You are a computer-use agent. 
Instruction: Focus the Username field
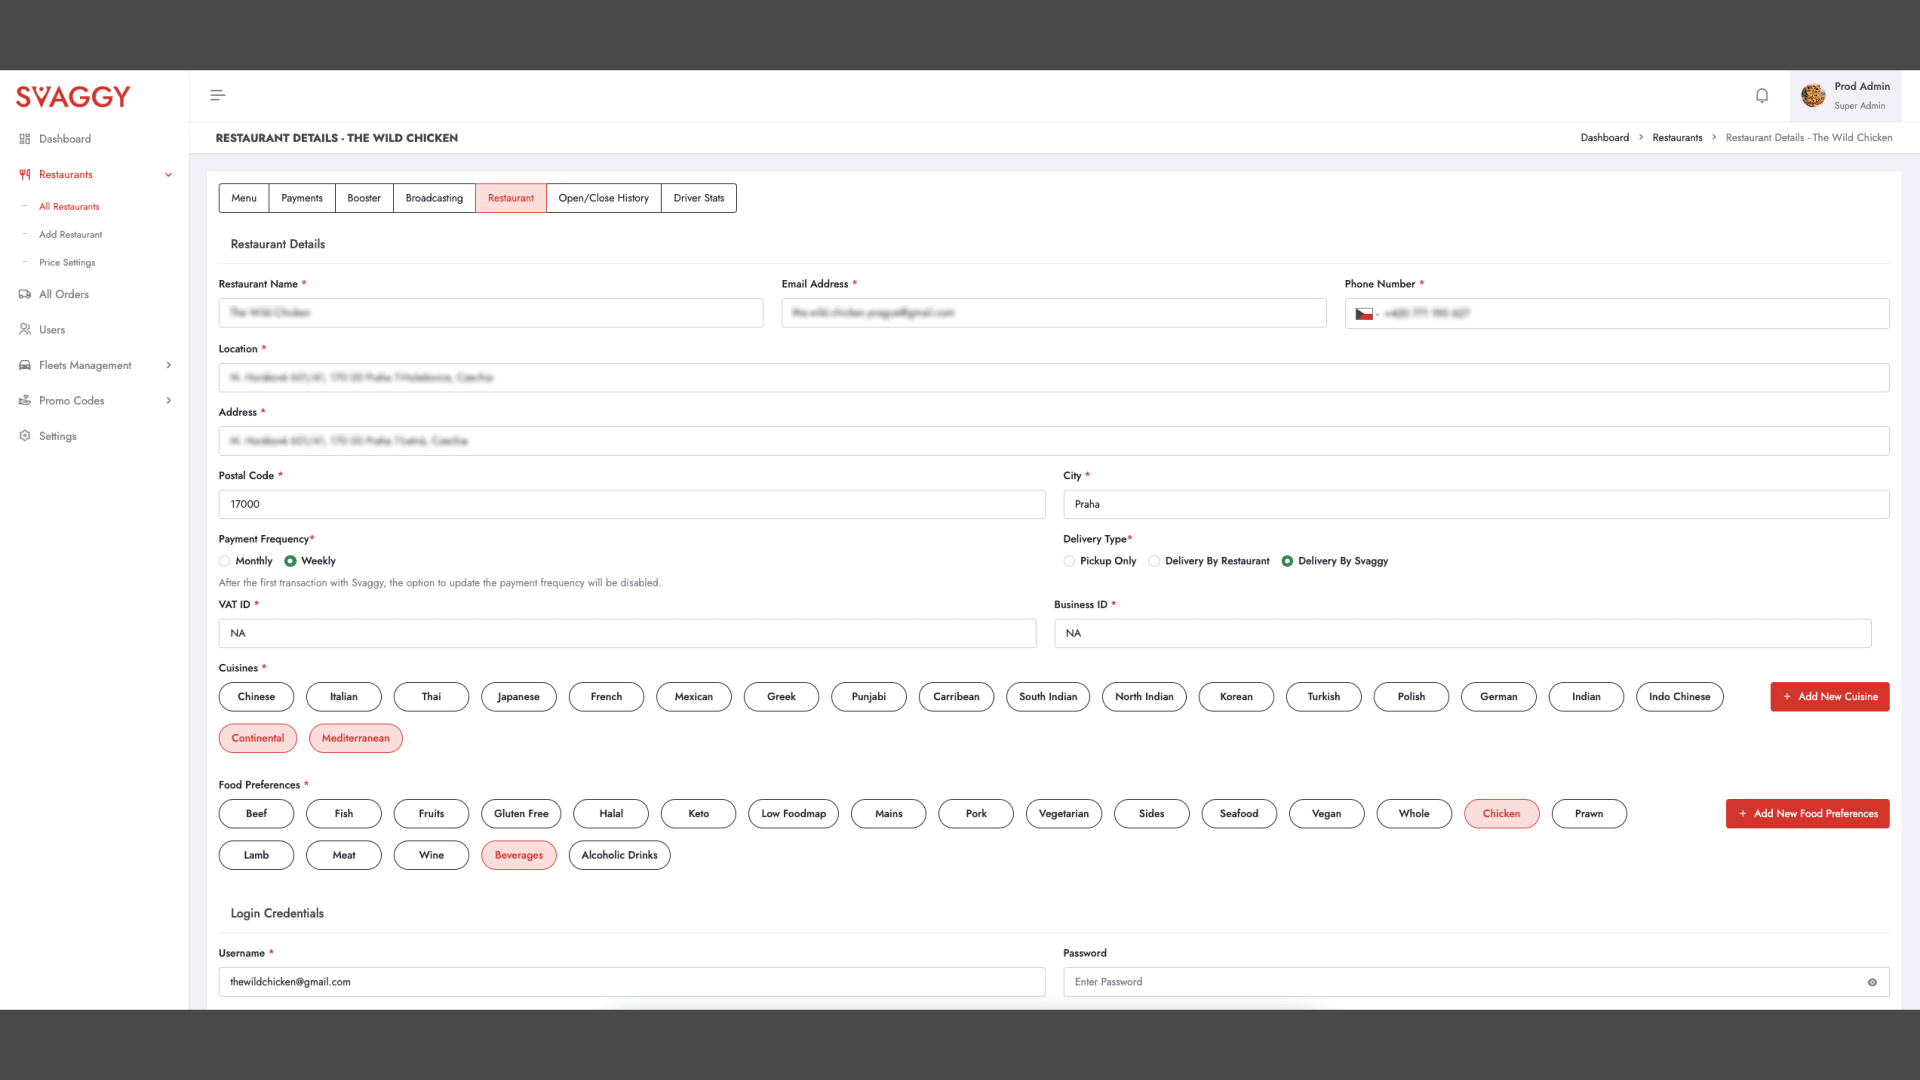click(x=632, y=982)
